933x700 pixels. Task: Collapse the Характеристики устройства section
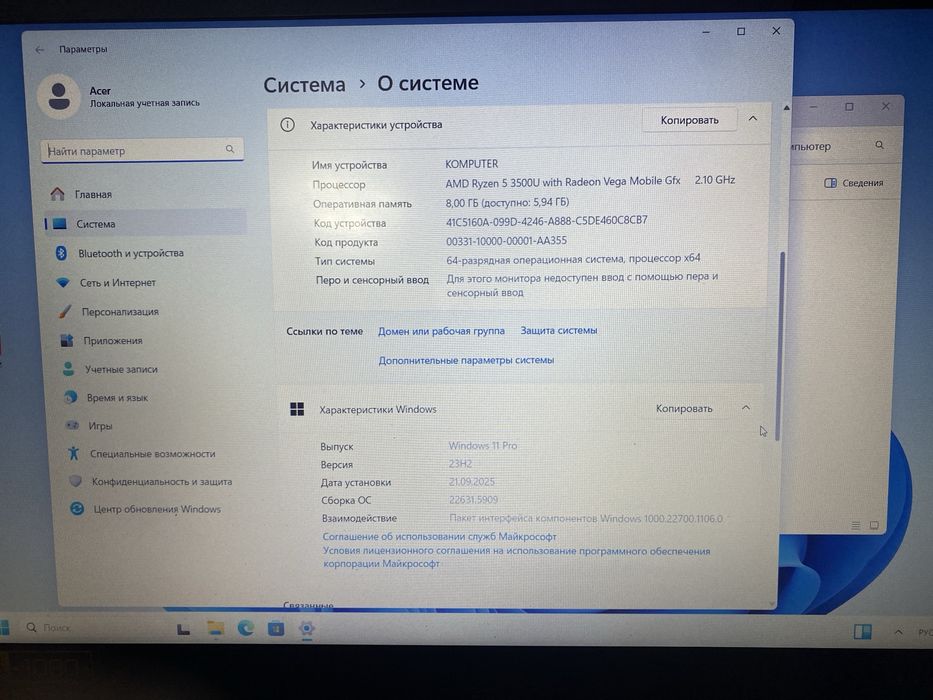tap(753, 119)
